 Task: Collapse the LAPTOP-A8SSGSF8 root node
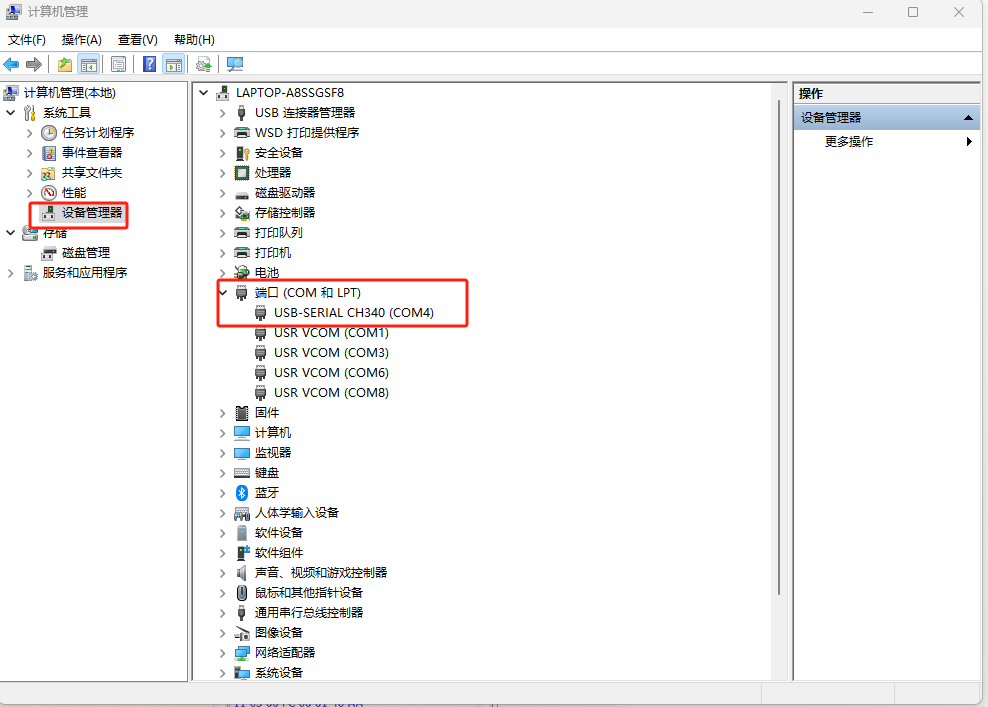pyautogui.click(x=204, y=93)
